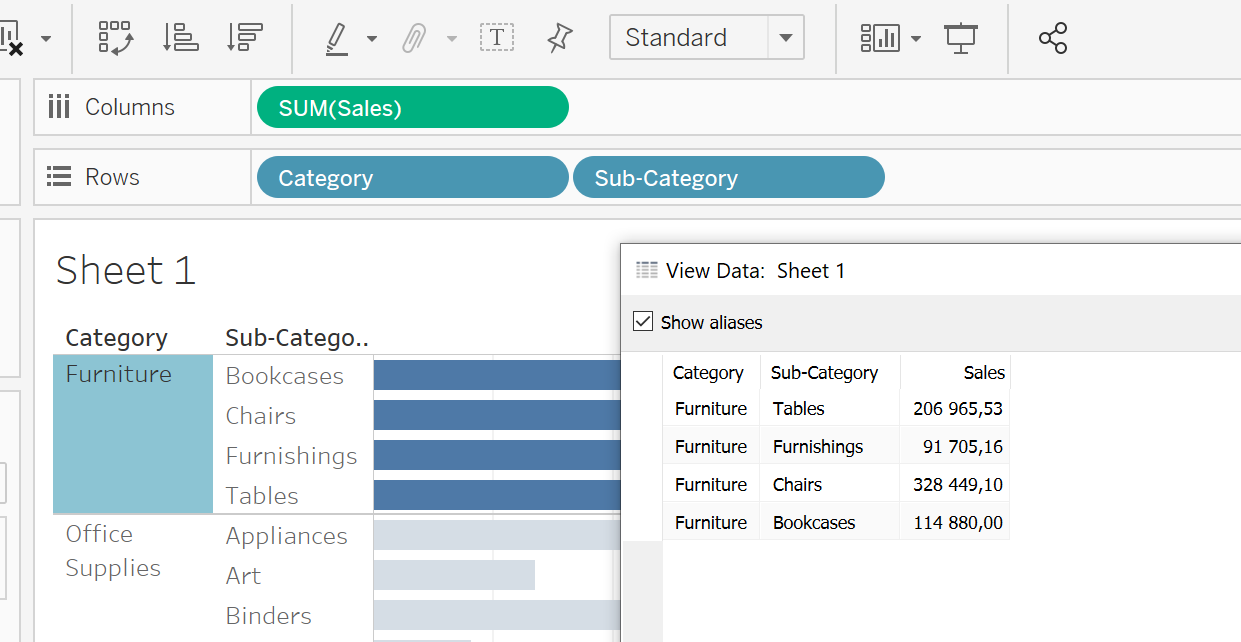Select the Furnishings row label in view
The width and height of the screenshot is (1241, 642).
pos(292,456)
